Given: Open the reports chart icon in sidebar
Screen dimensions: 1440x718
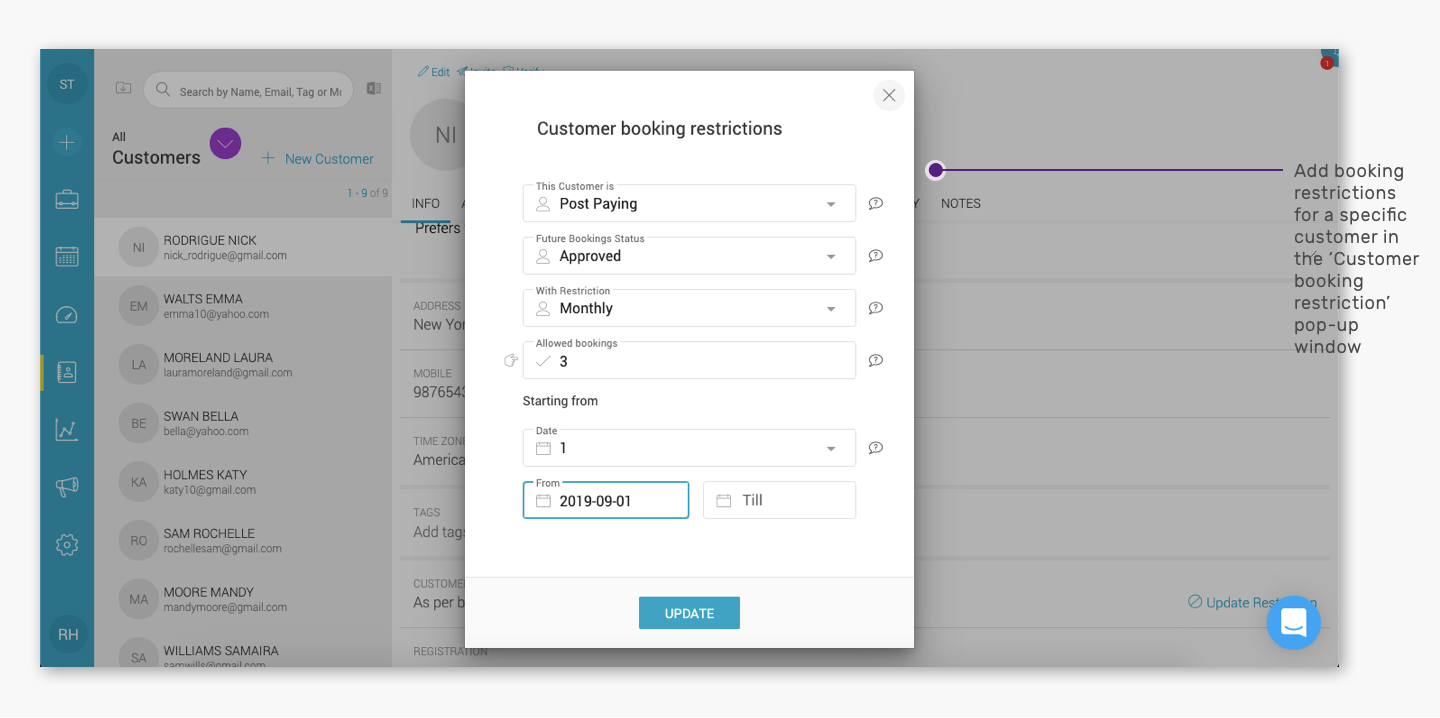Looking at the screenshot, I should click(x=67, y=430).
